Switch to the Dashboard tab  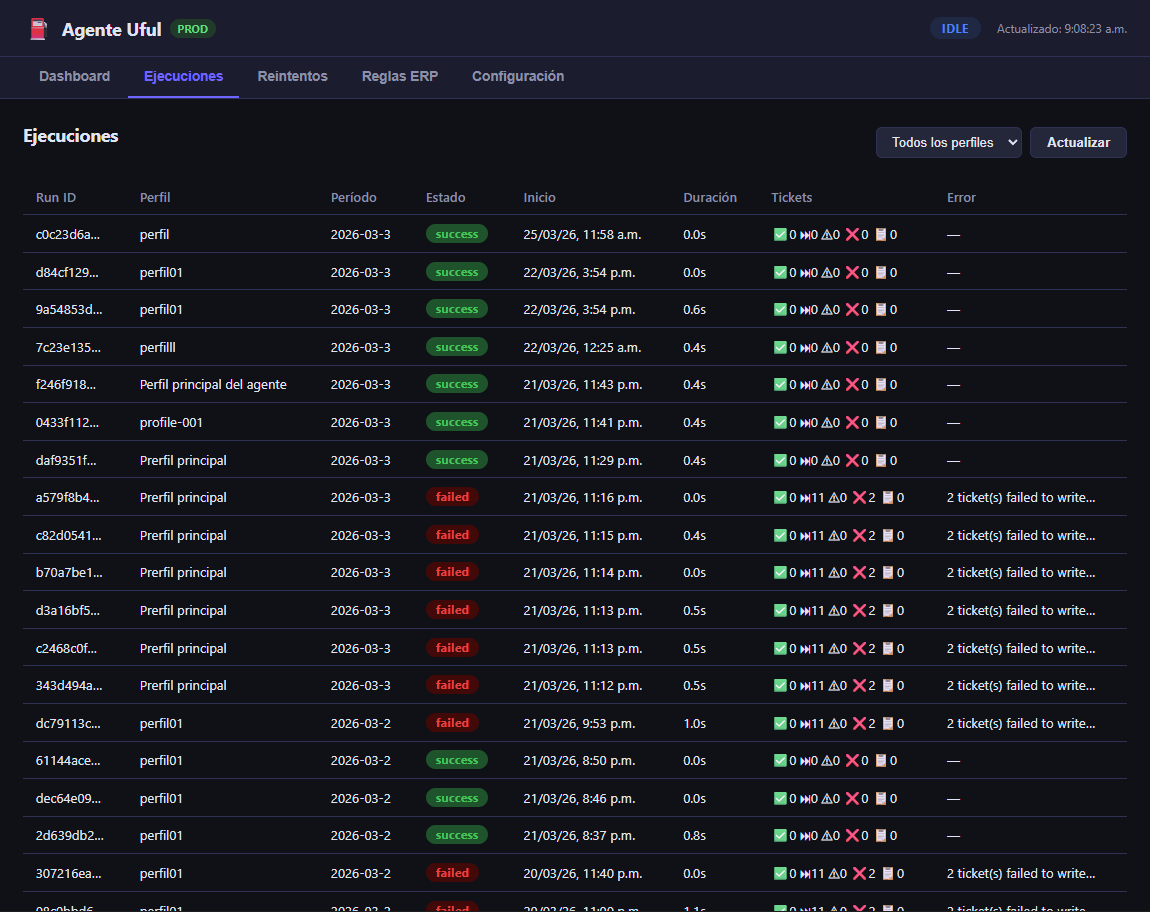click(x=74, y=77)
